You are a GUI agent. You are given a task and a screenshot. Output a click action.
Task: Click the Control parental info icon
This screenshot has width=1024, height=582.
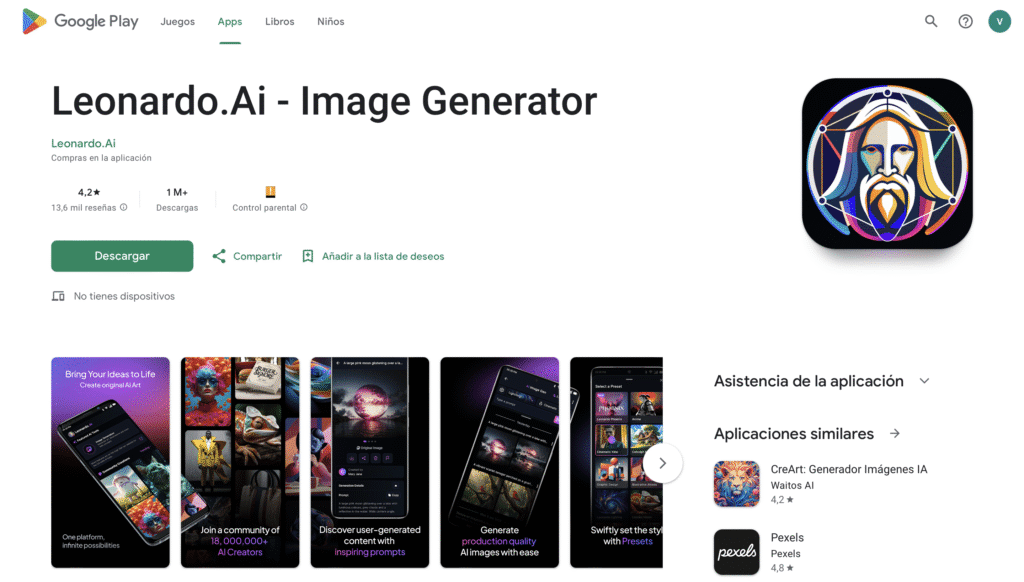(304, 208)
